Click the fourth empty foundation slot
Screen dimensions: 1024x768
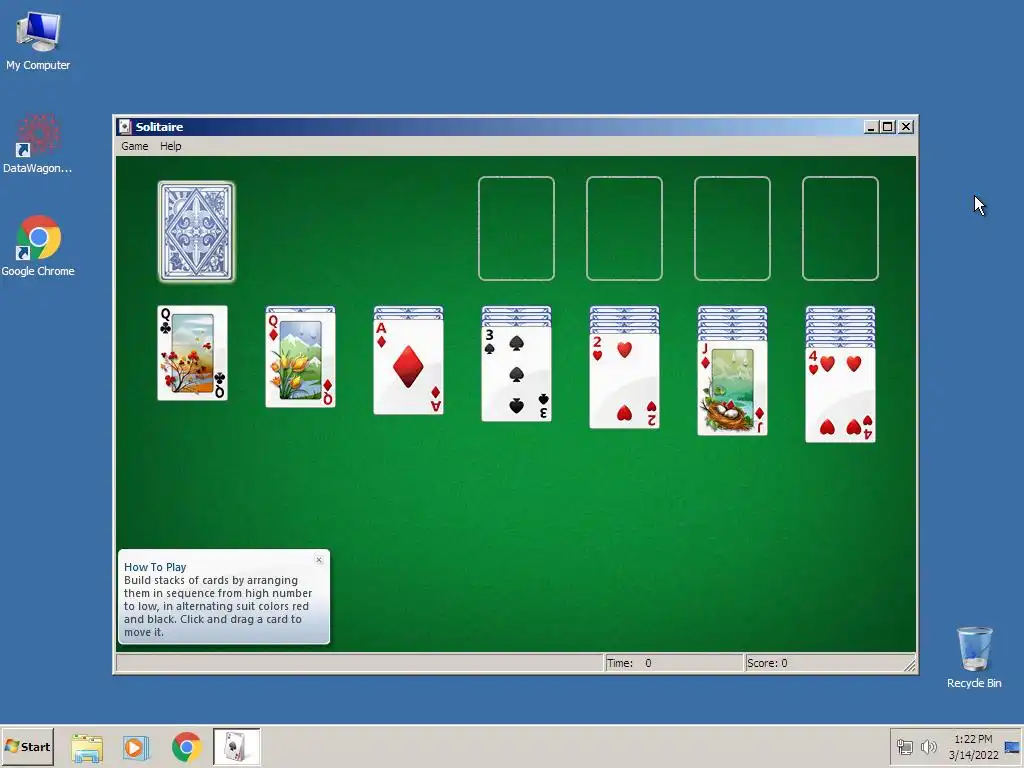coord(840,229)
